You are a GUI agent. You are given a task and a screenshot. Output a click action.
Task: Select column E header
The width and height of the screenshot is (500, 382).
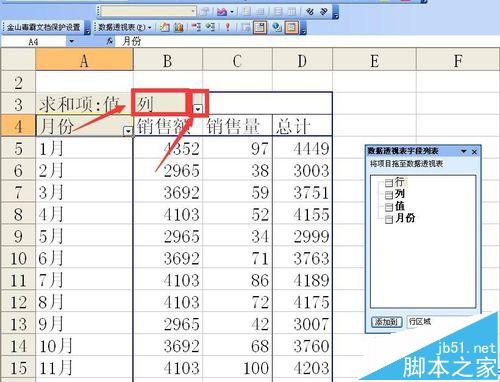click(374, 60)
